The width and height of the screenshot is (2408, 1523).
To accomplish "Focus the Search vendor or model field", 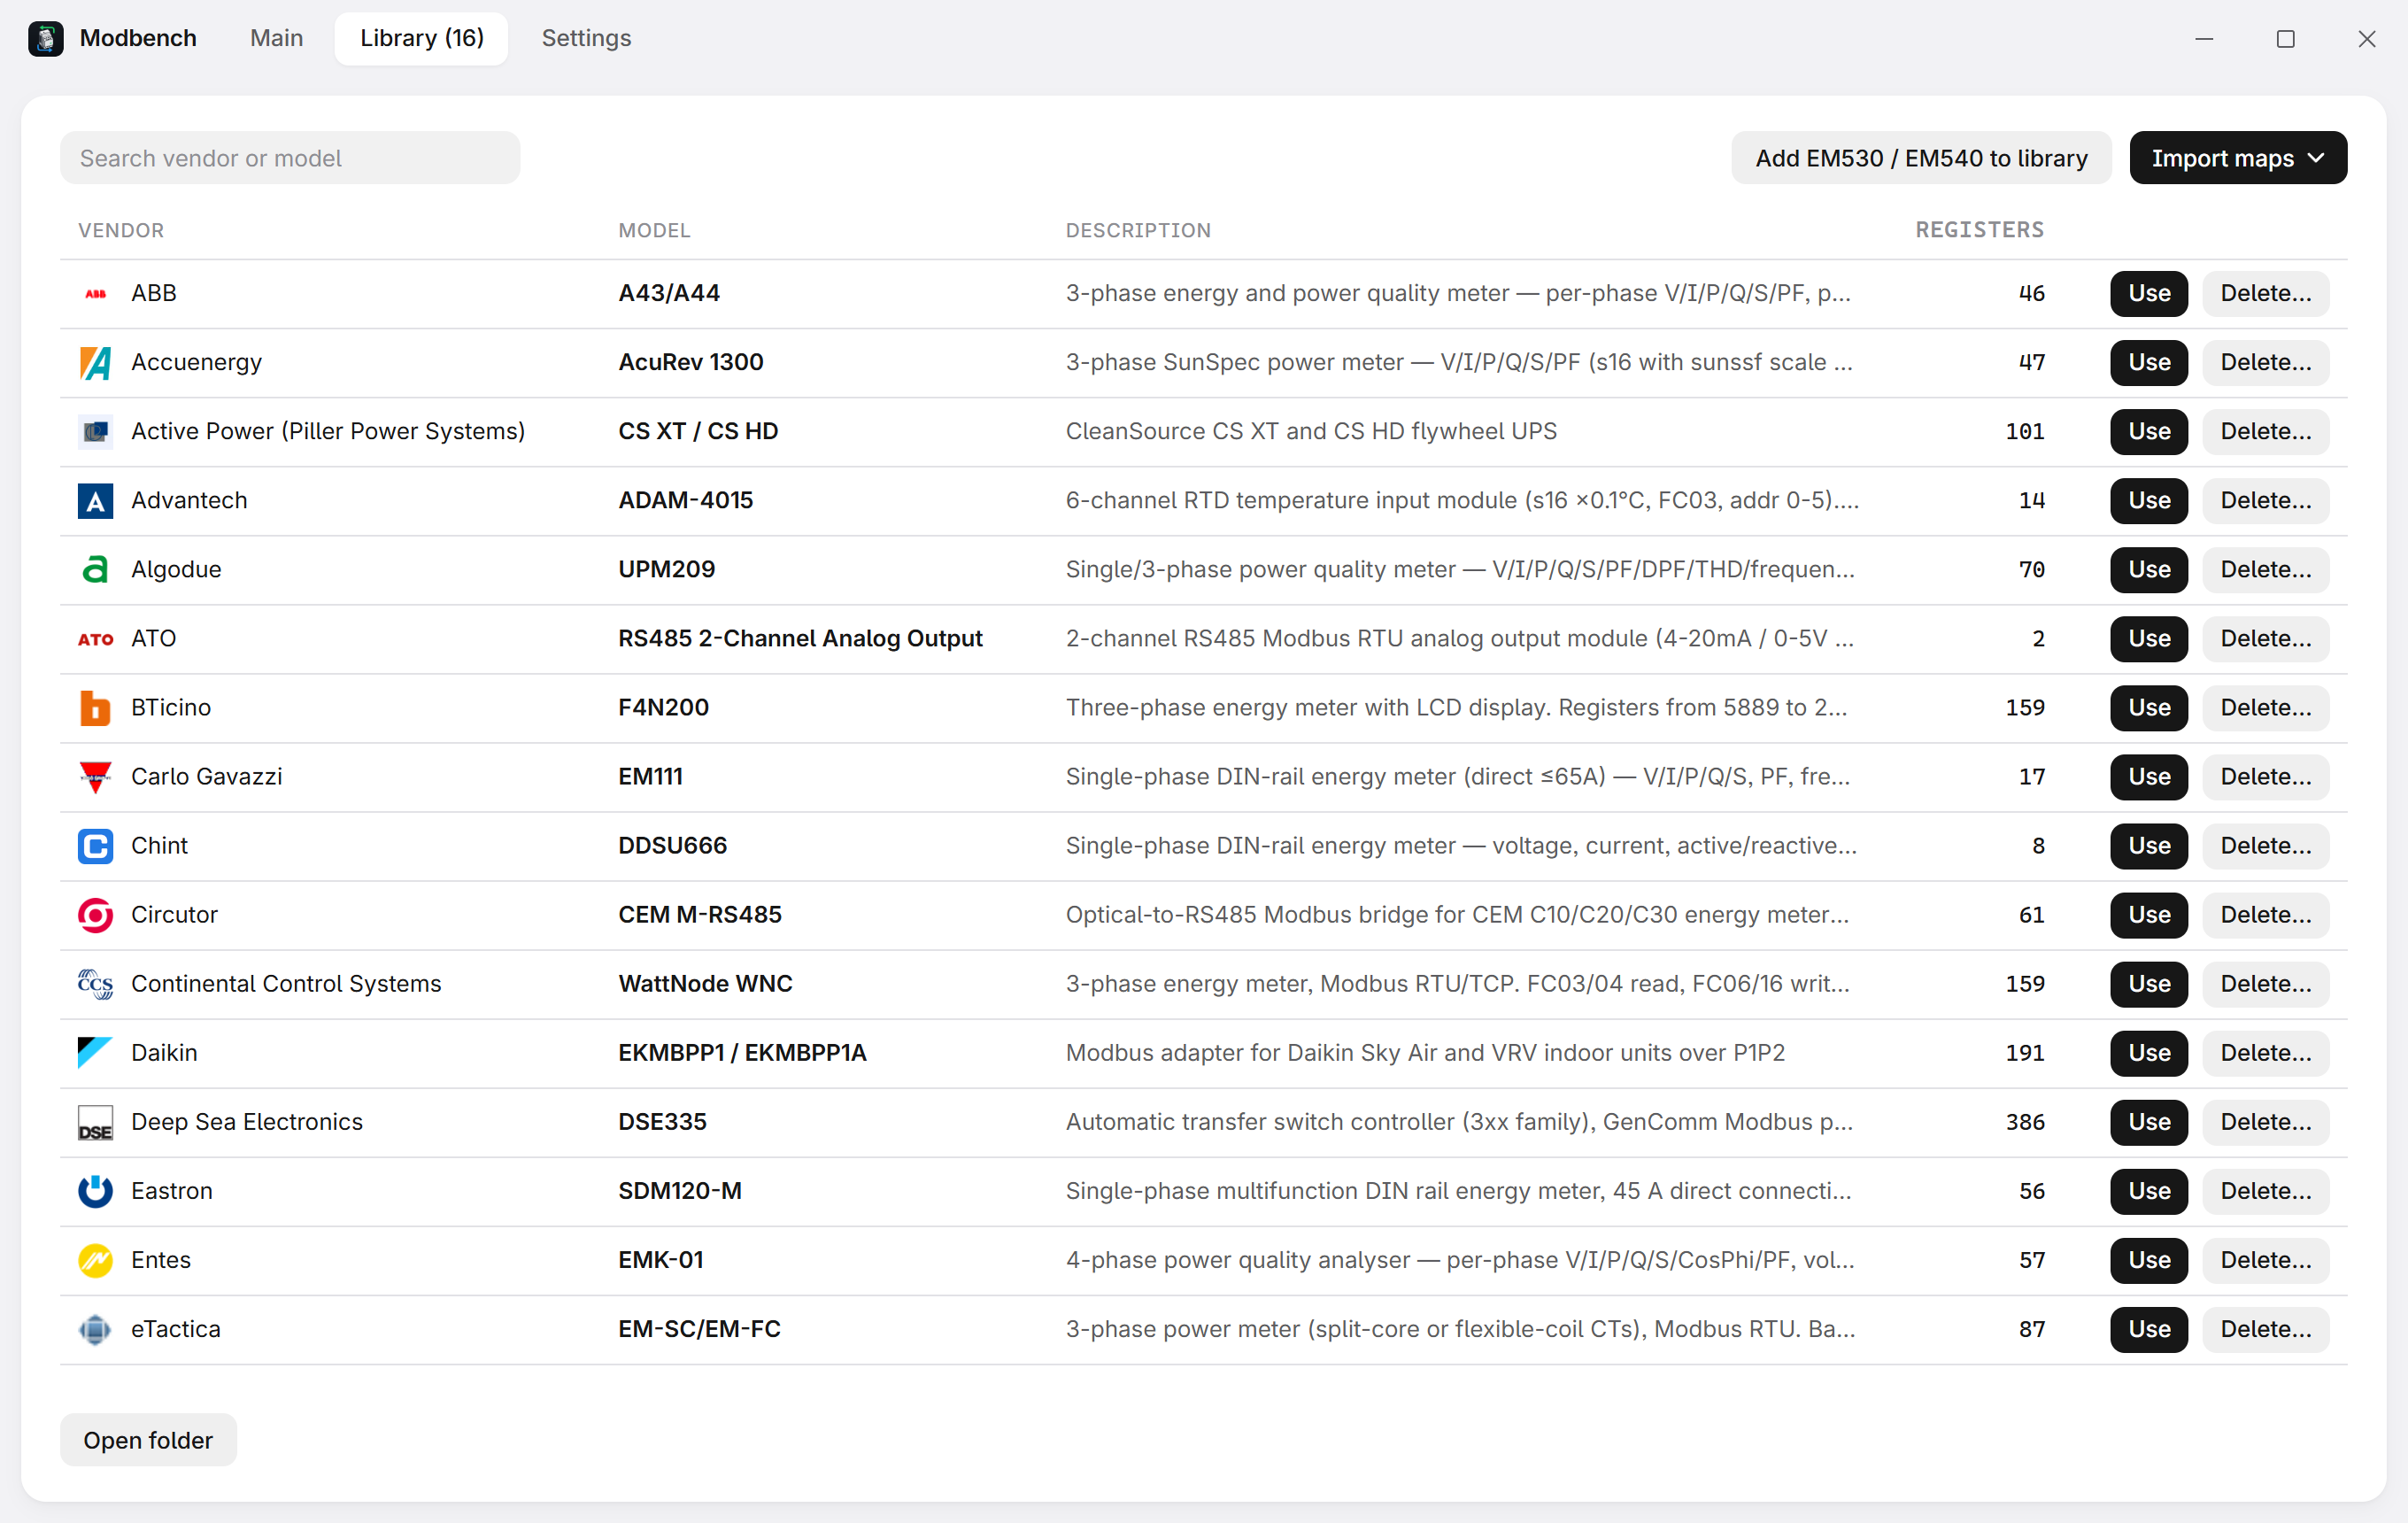I will coord(290,158).
